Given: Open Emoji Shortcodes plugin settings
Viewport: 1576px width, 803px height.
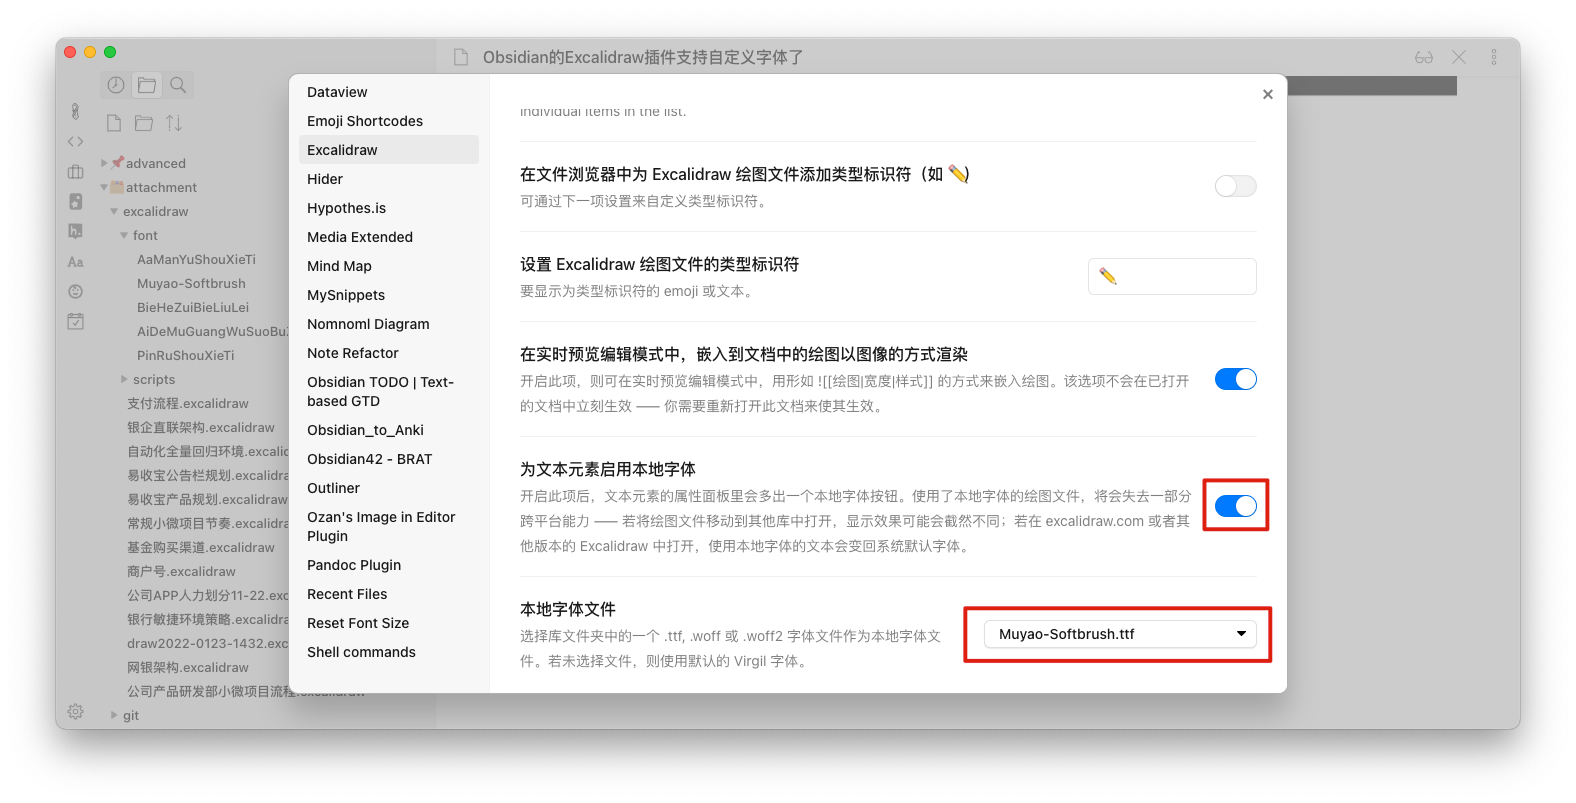Looking at the screenshot, I should [x=389, y=121].
